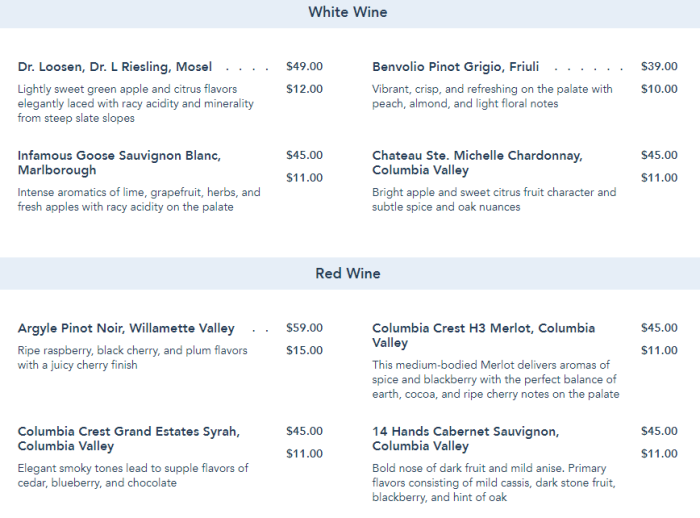
Task: Click the $12.00 Riesling glass price
Action: click(x=304, y=89)
